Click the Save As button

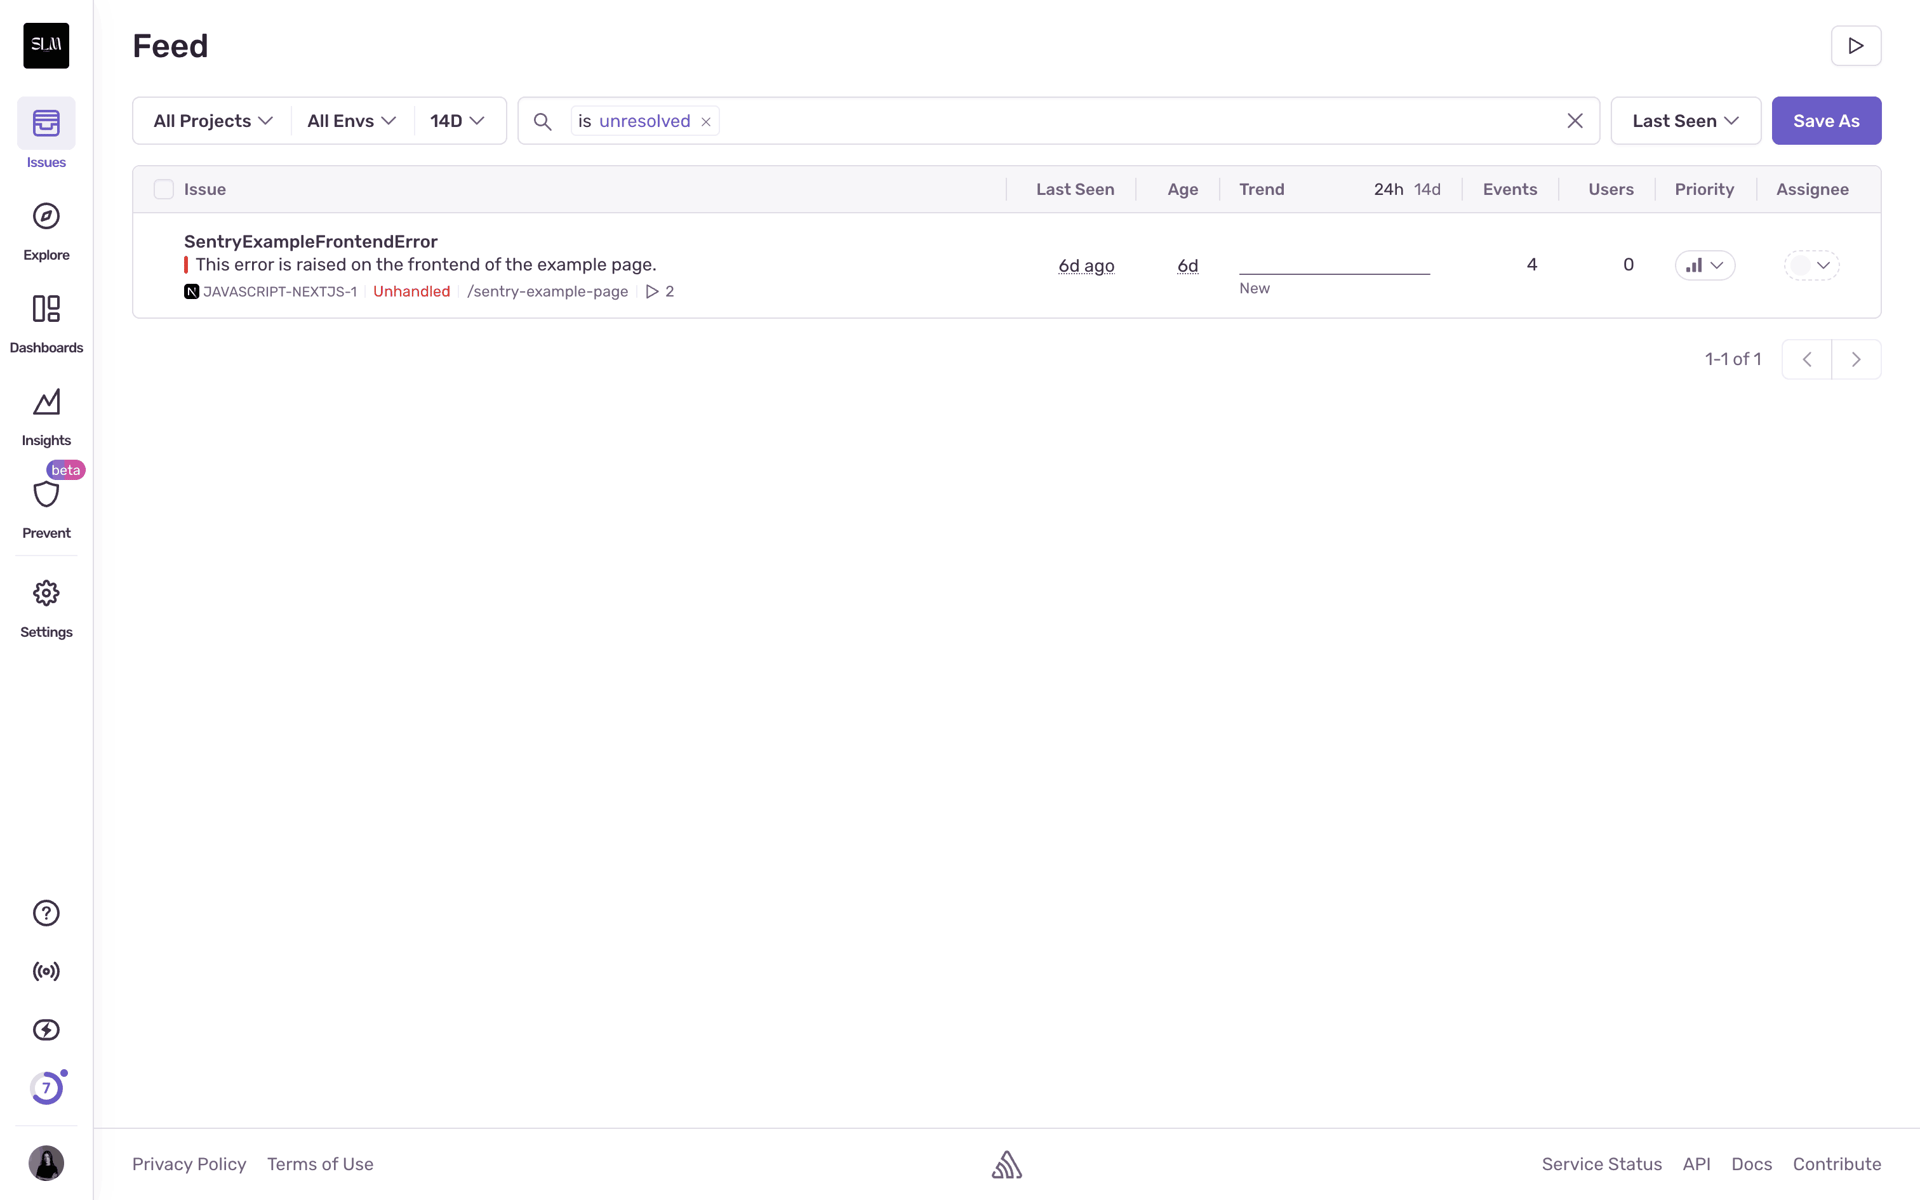coord(1826,121)
